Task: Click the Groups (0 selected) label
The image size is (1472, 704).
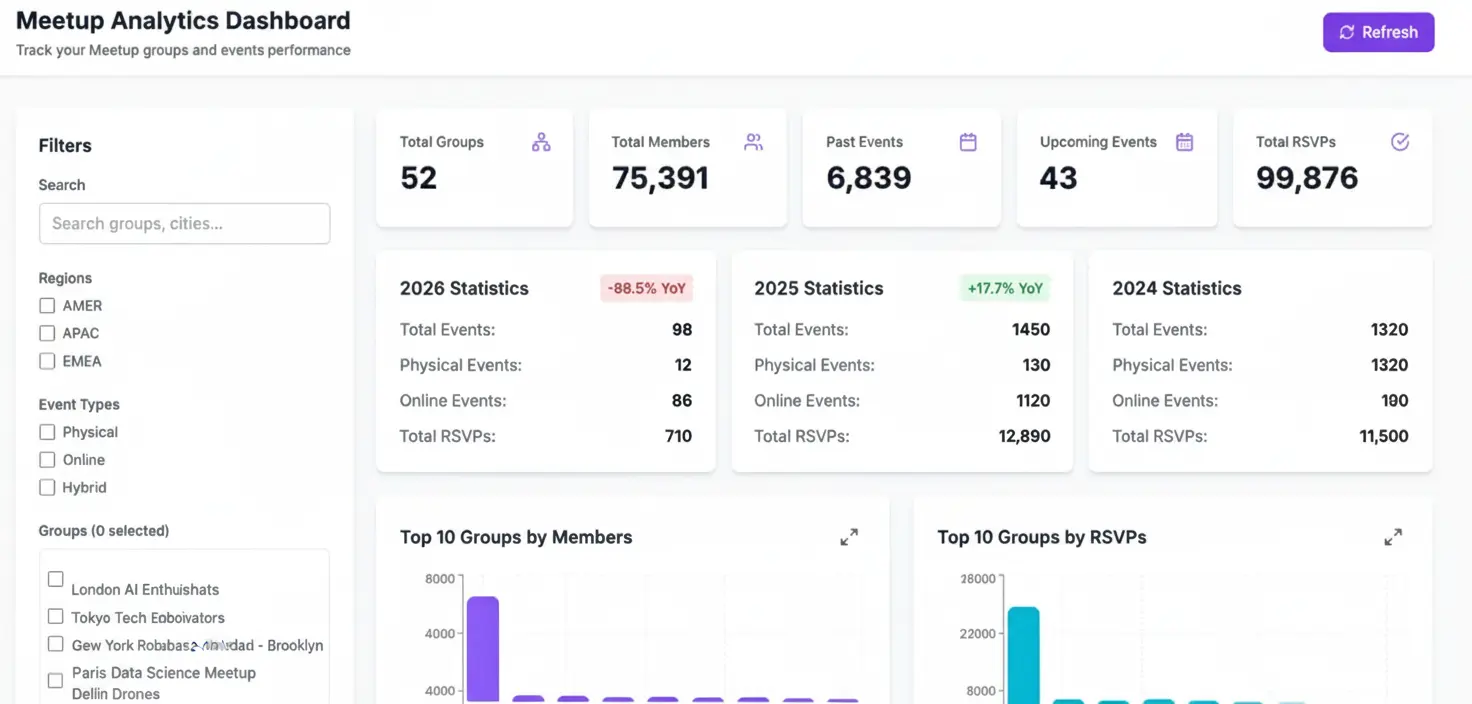Action: (x=104, y=531)
